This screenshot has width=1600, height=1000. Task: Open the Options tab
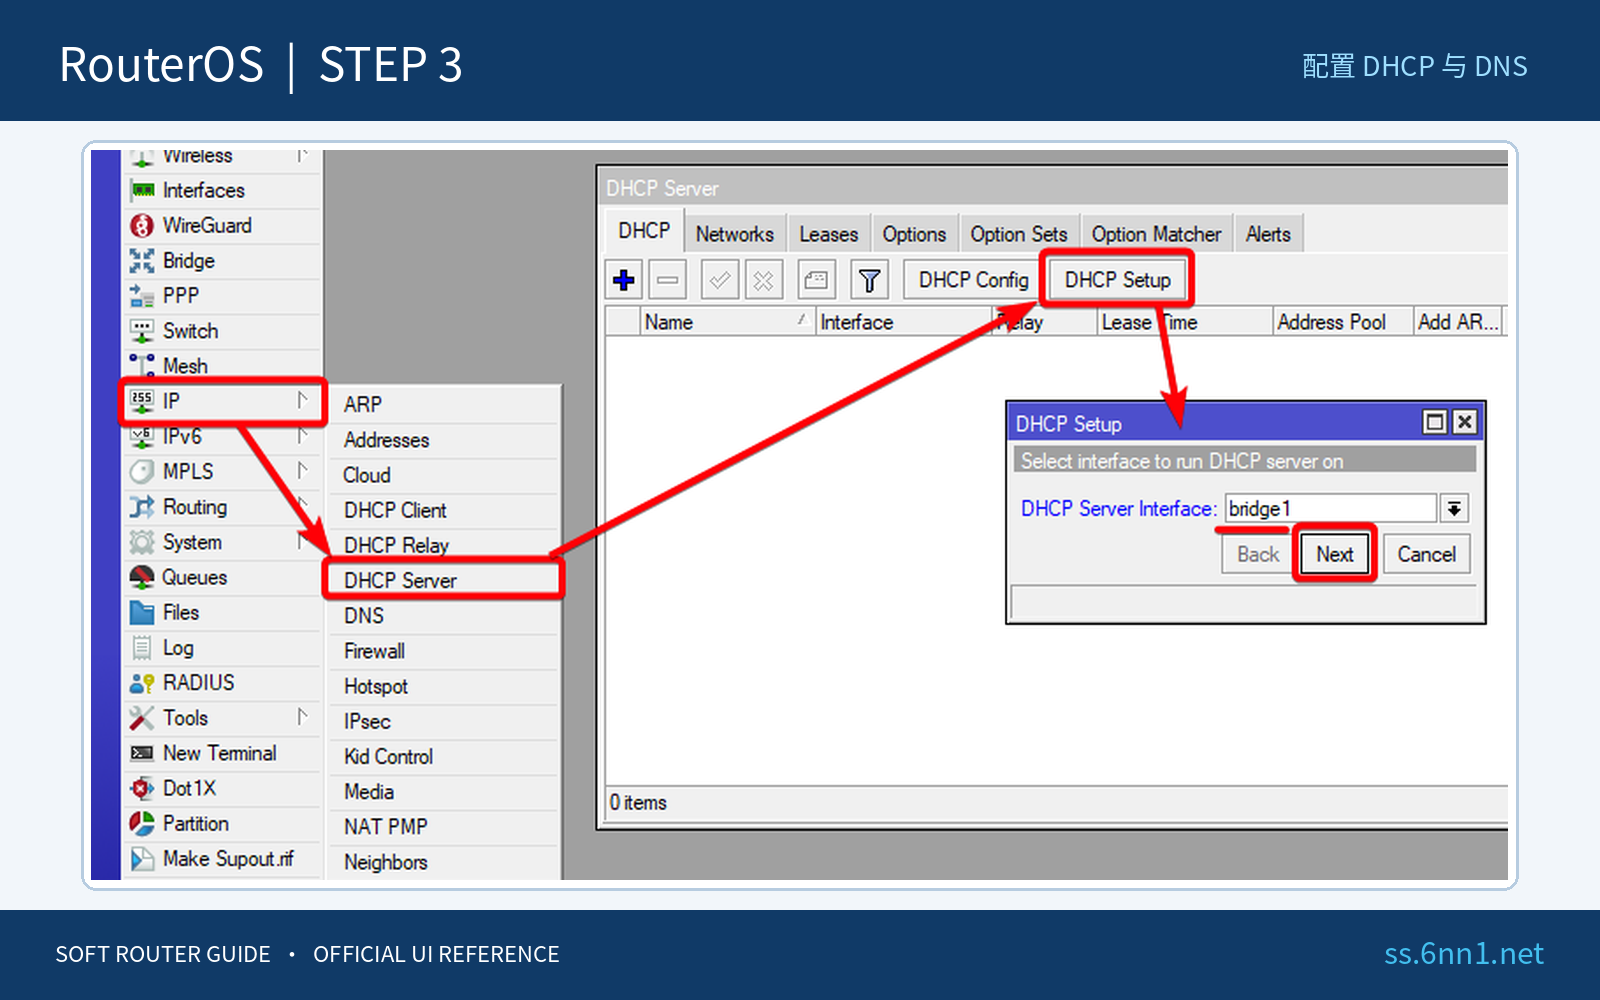(x=914, y=234)
